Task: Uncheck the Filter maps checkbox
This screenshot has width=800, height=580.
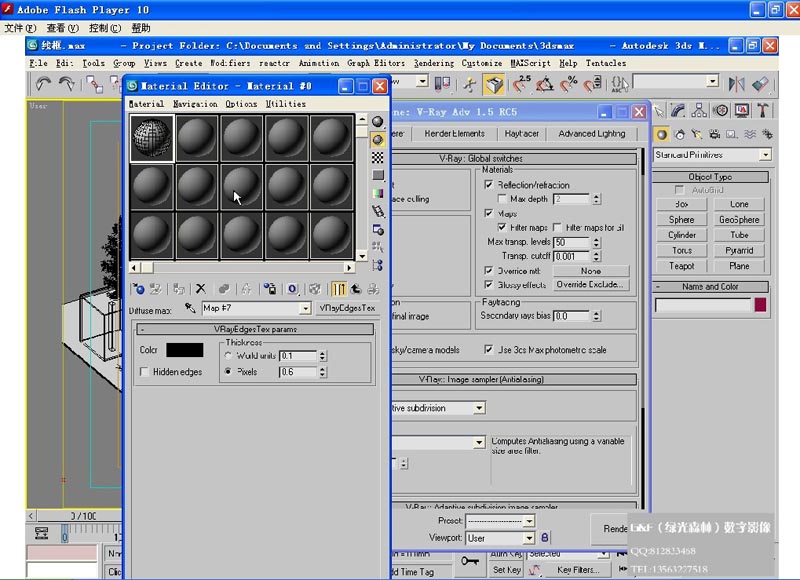Action: coord(502,227)
